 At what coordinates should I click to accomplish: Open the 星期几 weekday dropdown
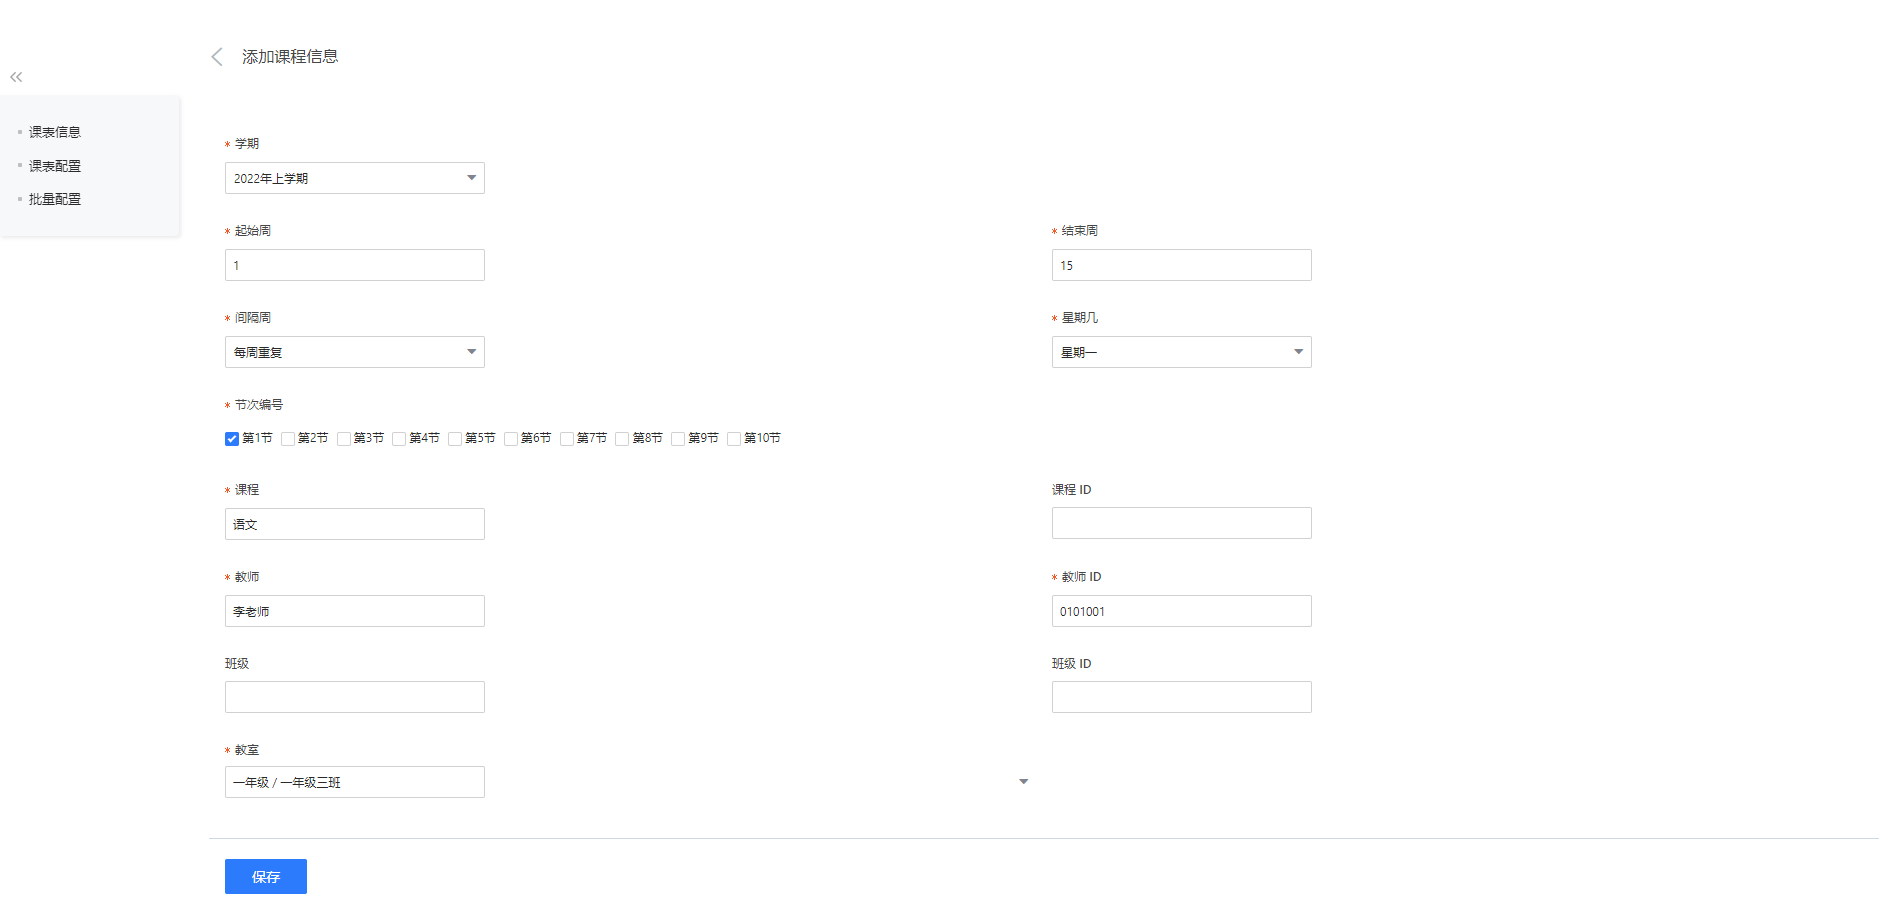1180,352
